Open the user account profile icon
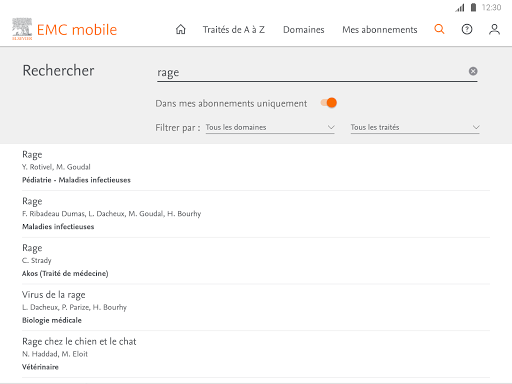 pyautogui.click(x=494, y=29)
